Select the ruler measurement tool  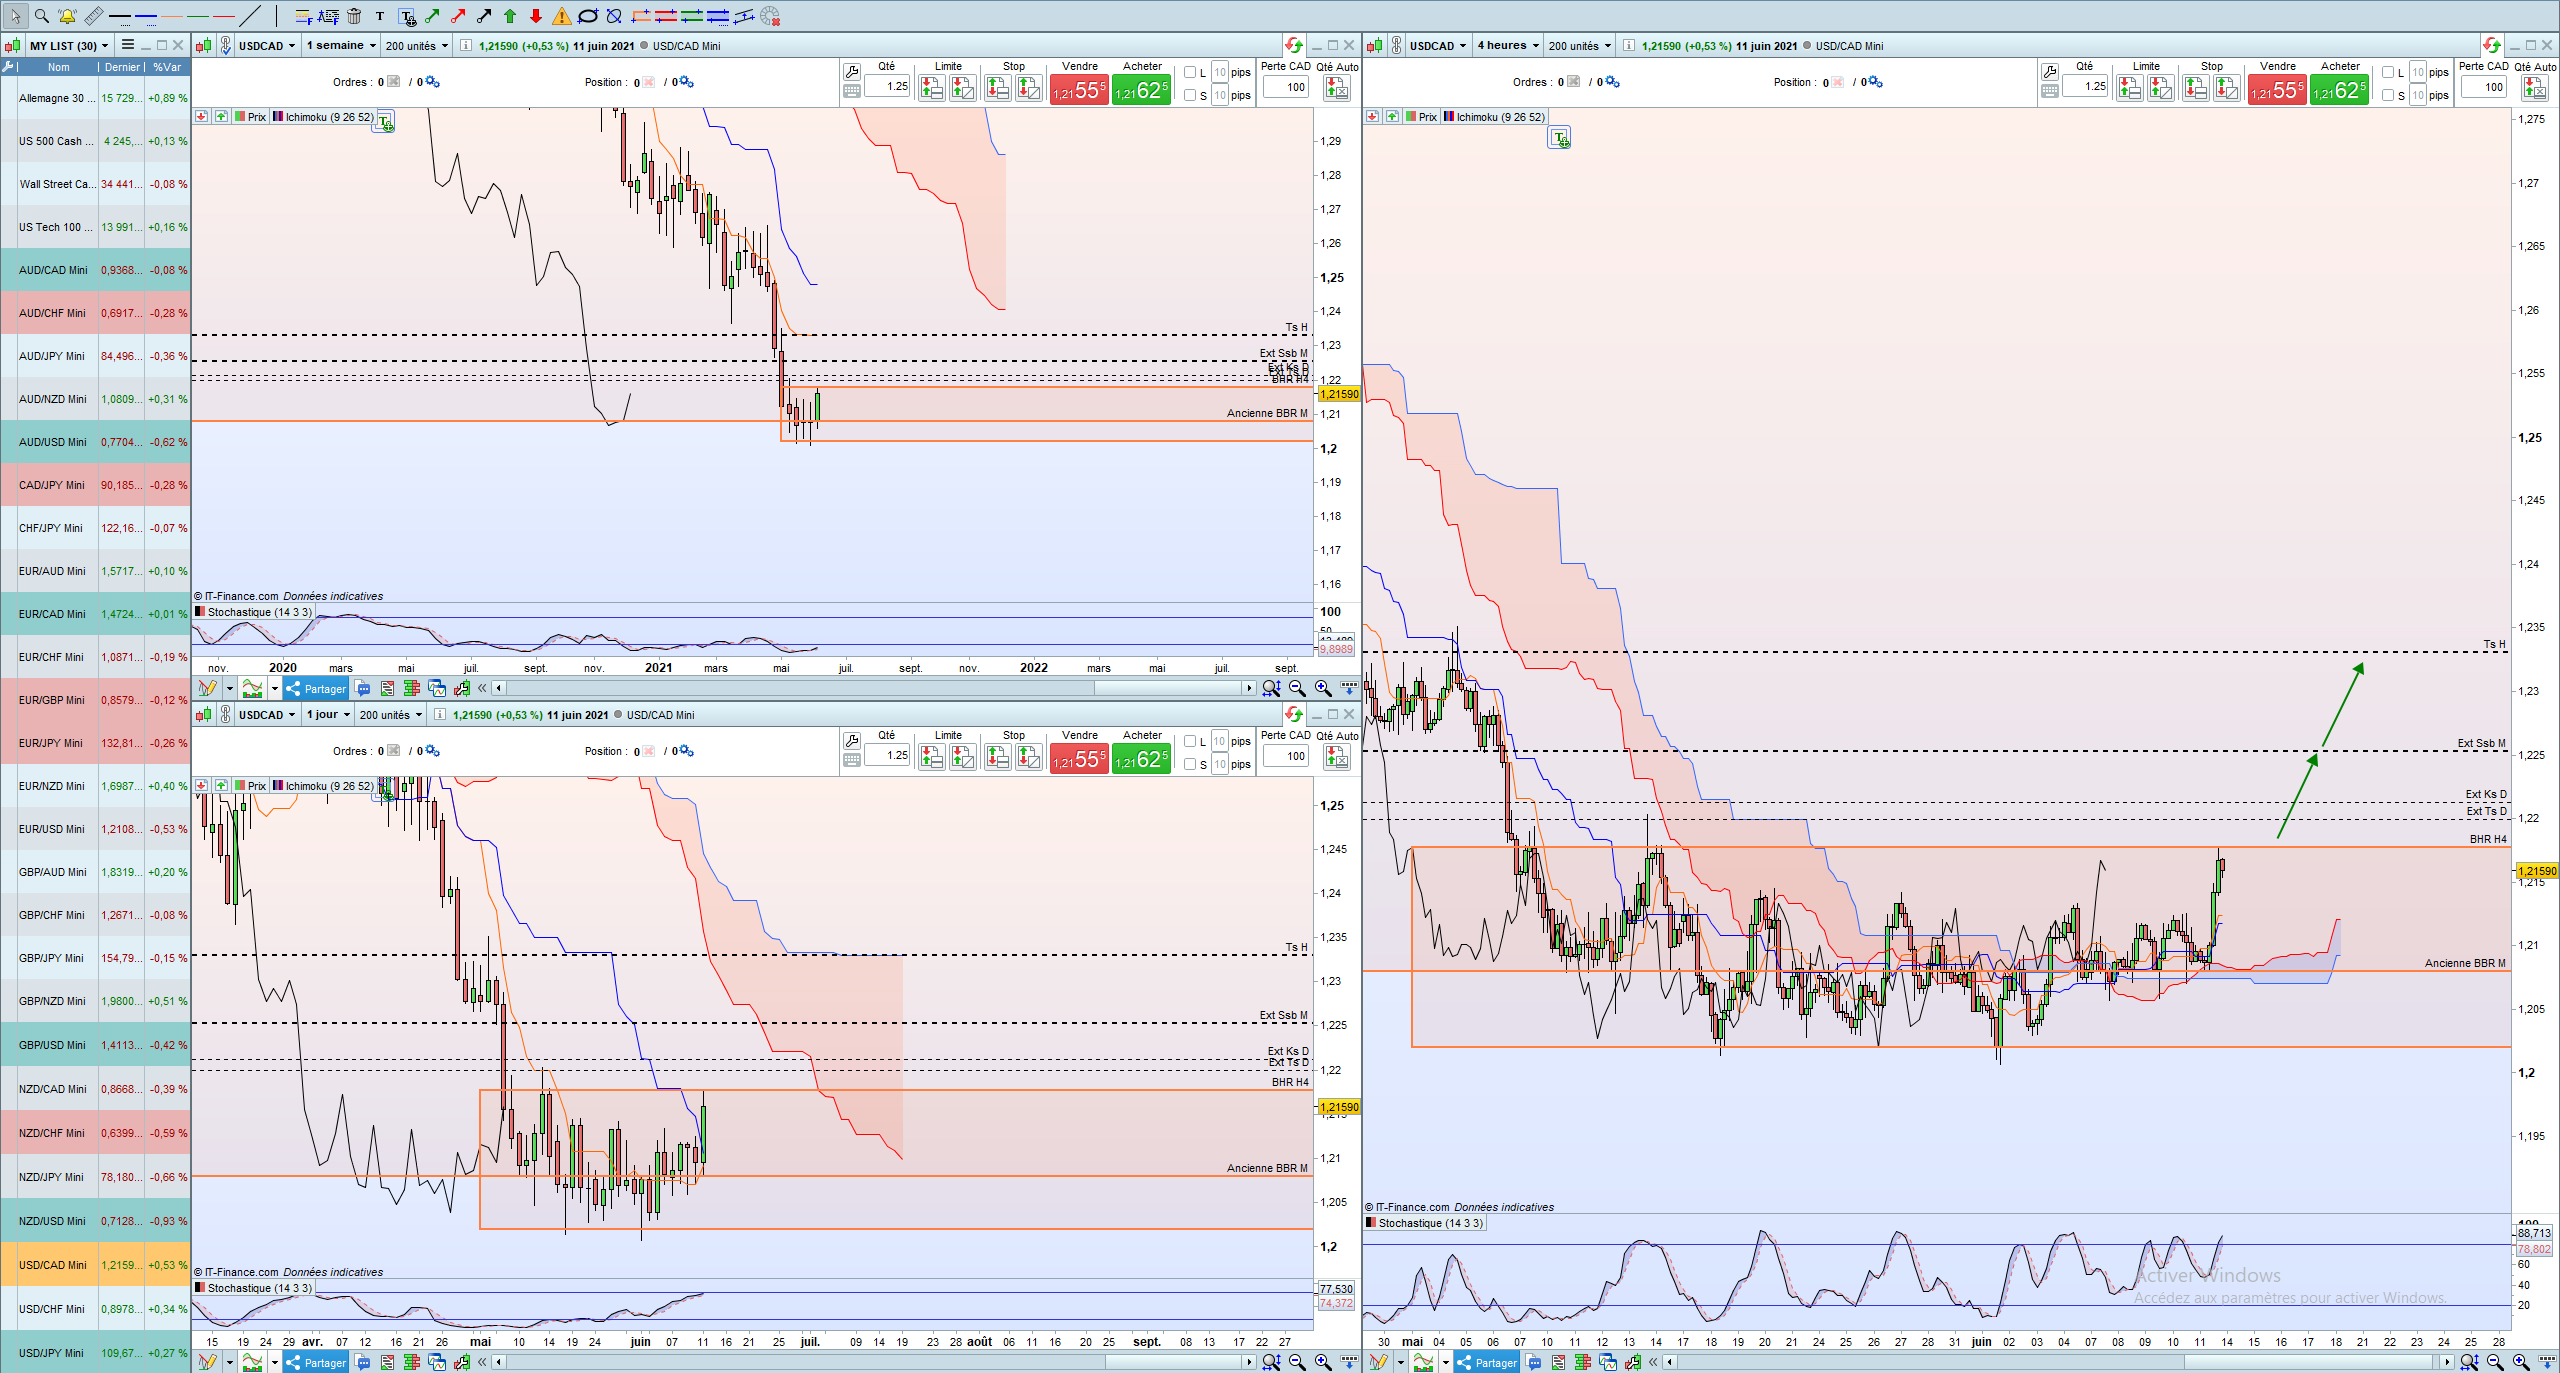coord(93,16)
